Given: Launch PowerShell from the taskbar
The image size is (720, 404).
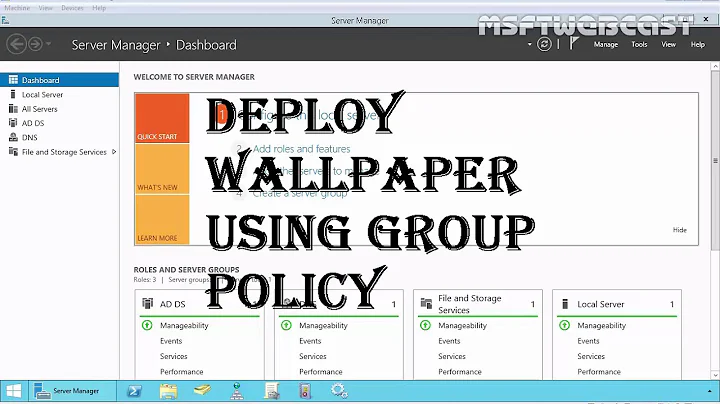Looking at the screenshot, I should [134, 391].
